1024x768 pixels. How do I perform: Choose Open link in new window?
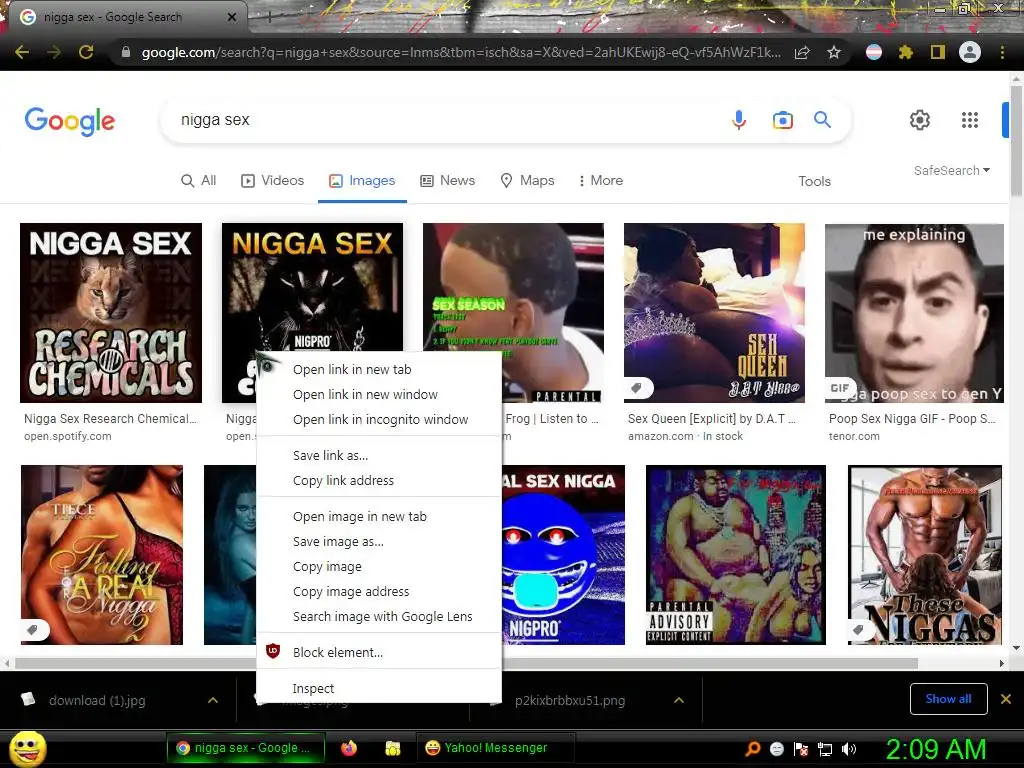pos(379,394)
